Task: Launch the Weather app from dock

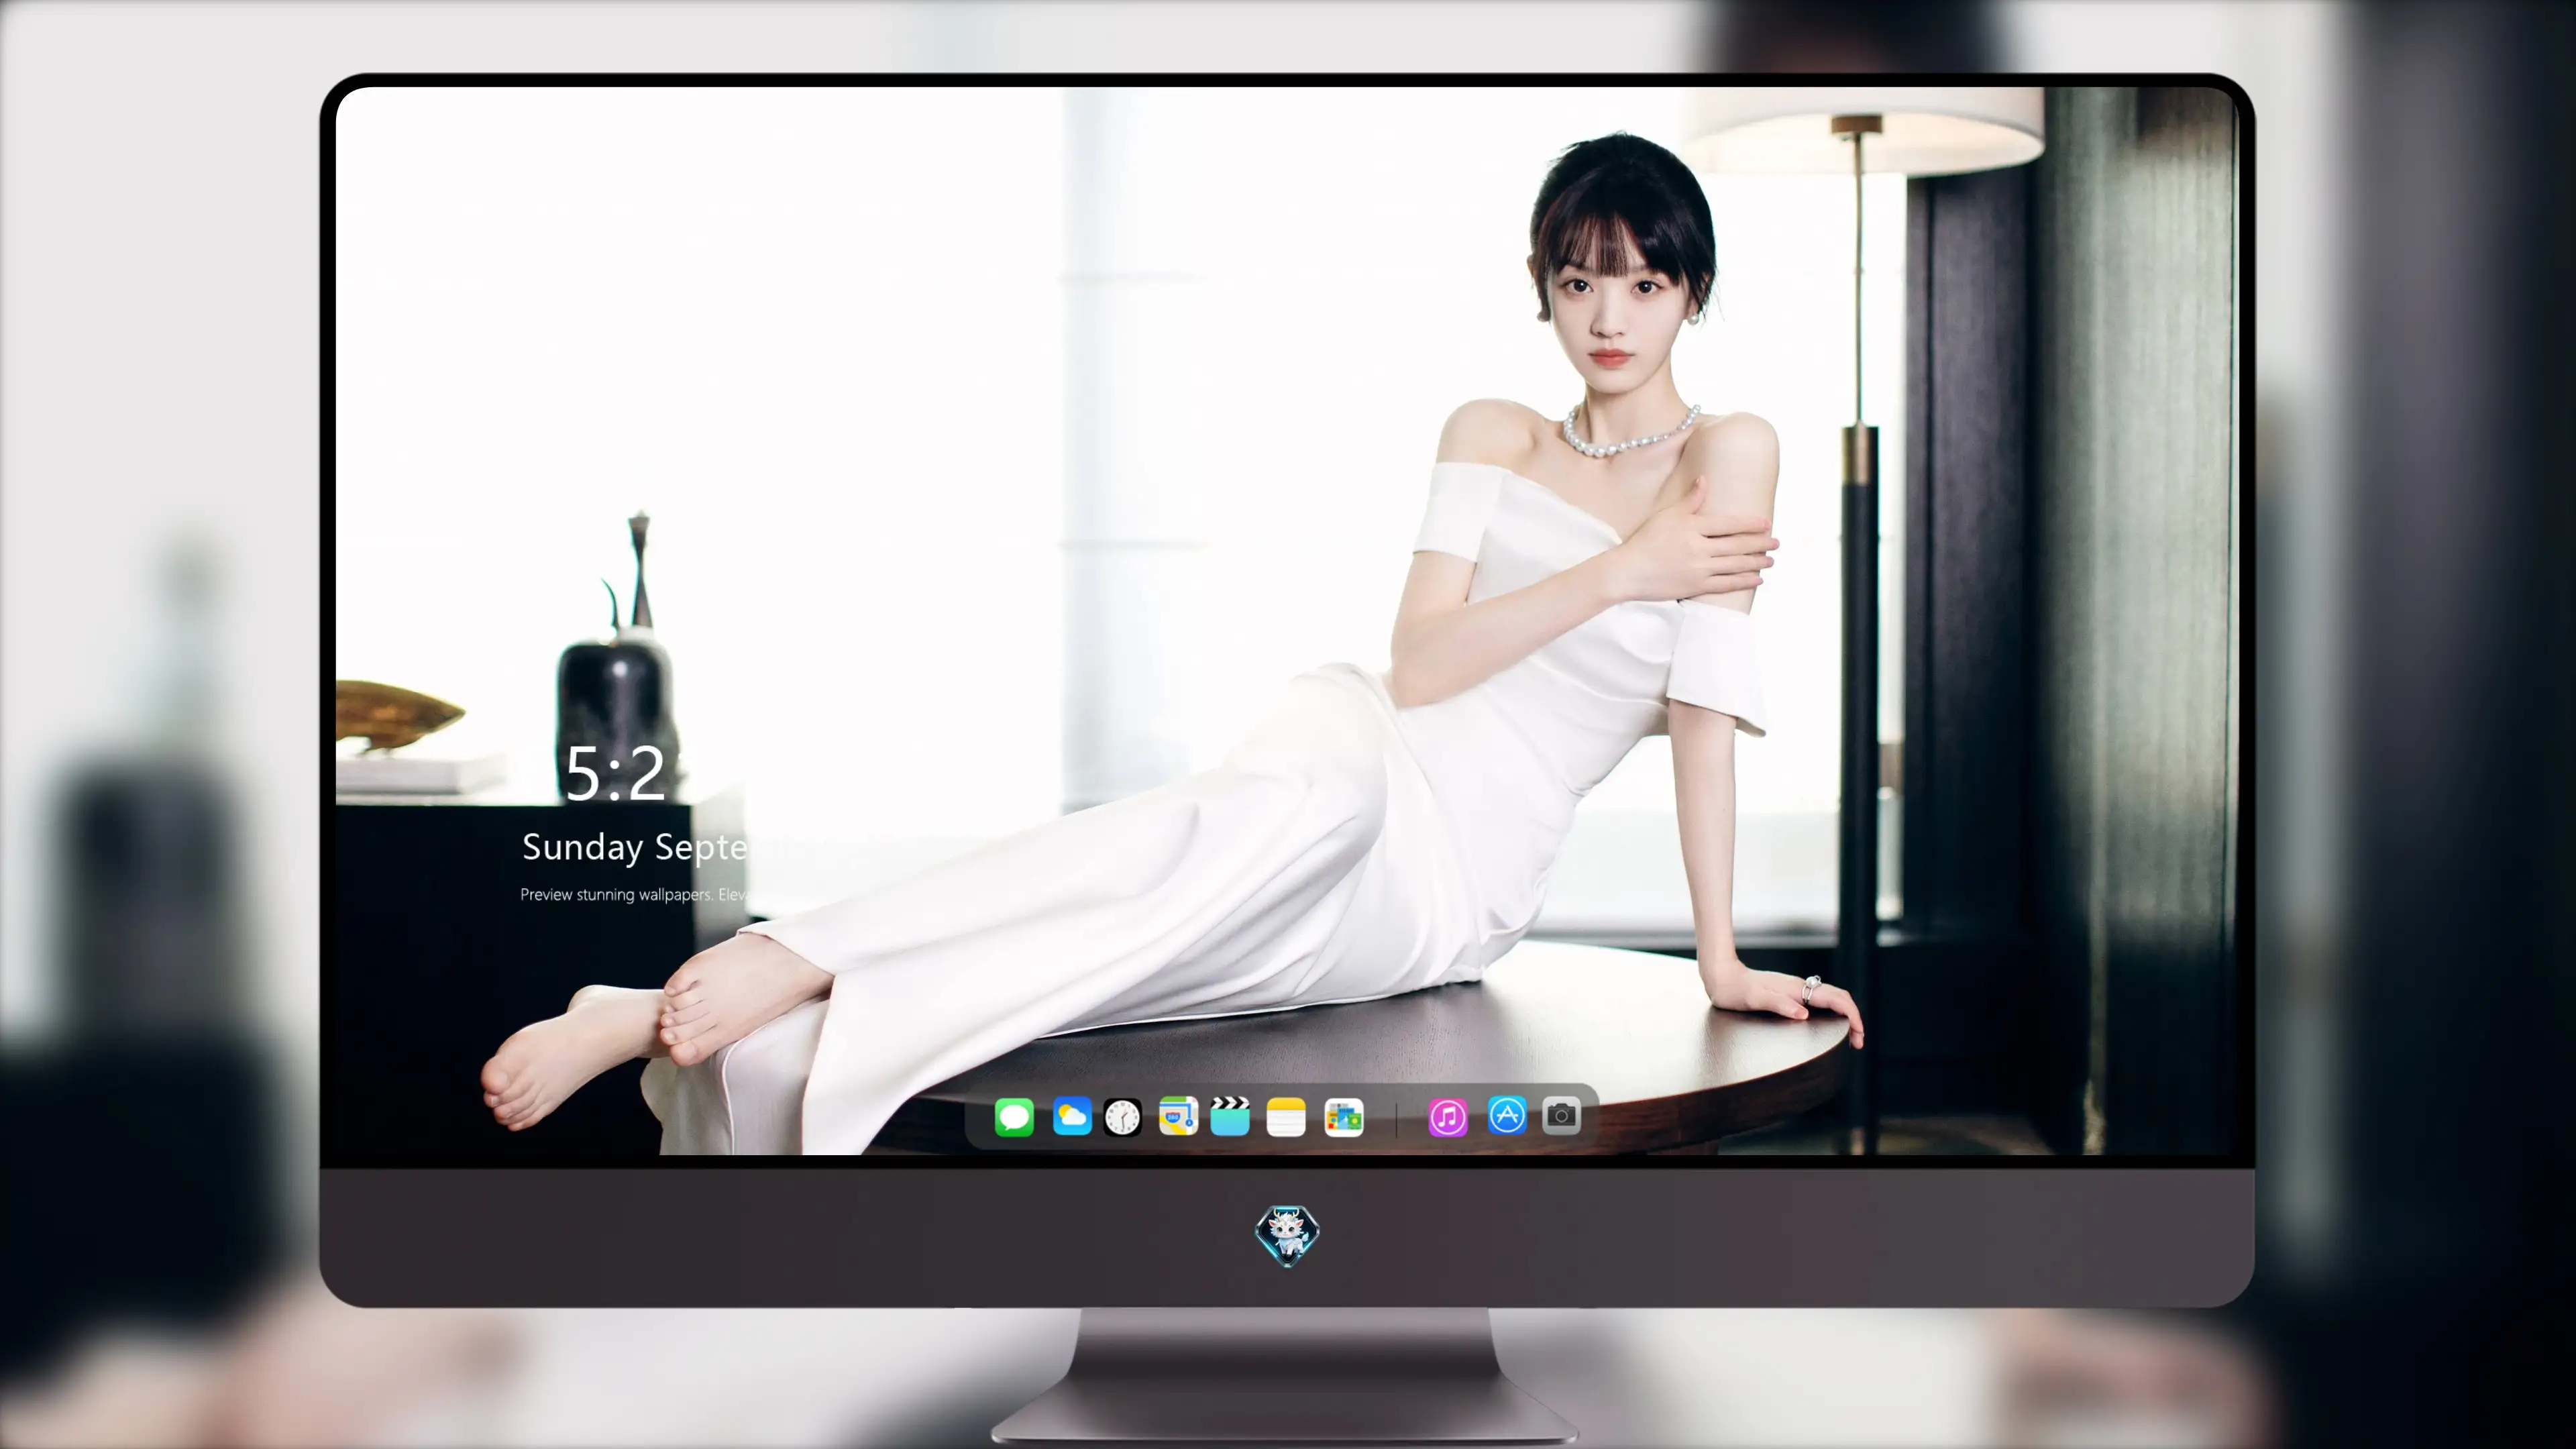Action: (1072, 1117)
